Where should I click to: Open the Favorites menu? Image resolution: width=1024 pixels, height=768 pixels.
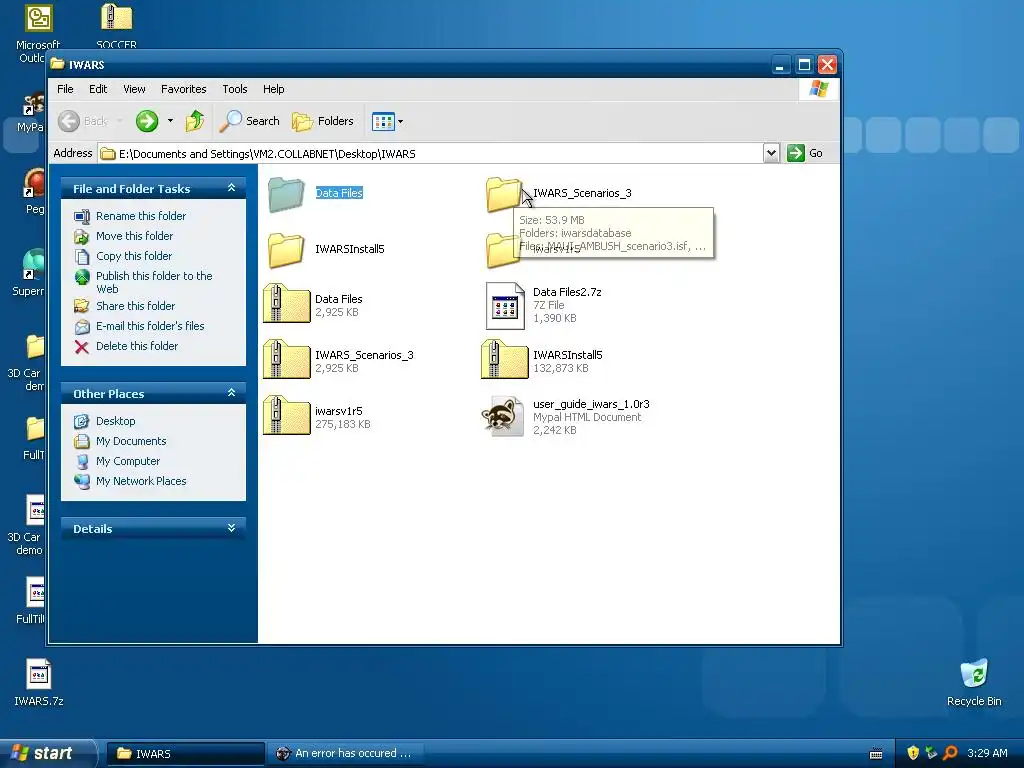point(184,89)
